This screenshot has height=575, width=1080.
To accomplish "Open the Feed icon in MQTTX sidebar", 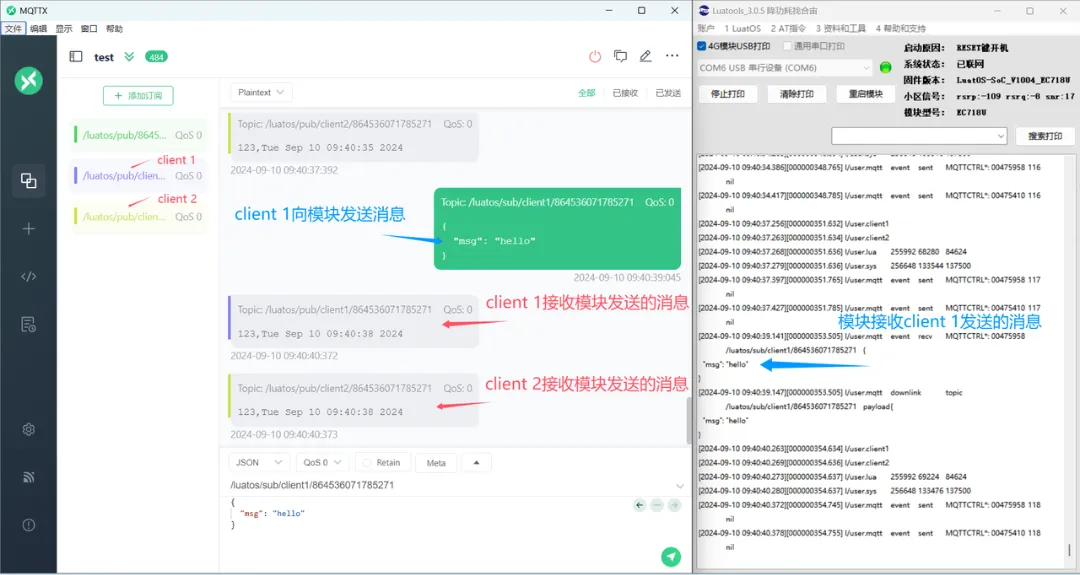I will (x=28, y=477).
